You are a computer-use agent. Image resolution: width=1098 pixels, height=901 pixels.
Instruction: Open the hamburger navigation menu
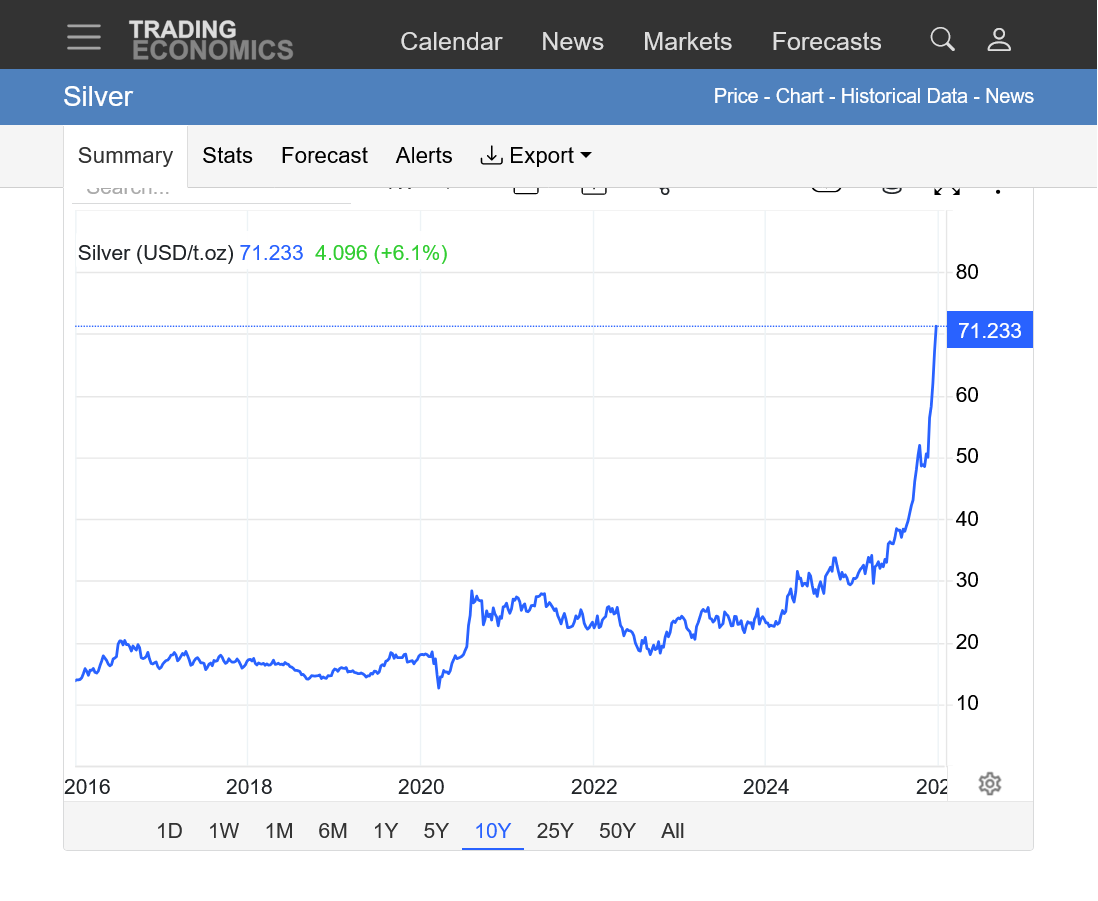click(x=84, y=38)
